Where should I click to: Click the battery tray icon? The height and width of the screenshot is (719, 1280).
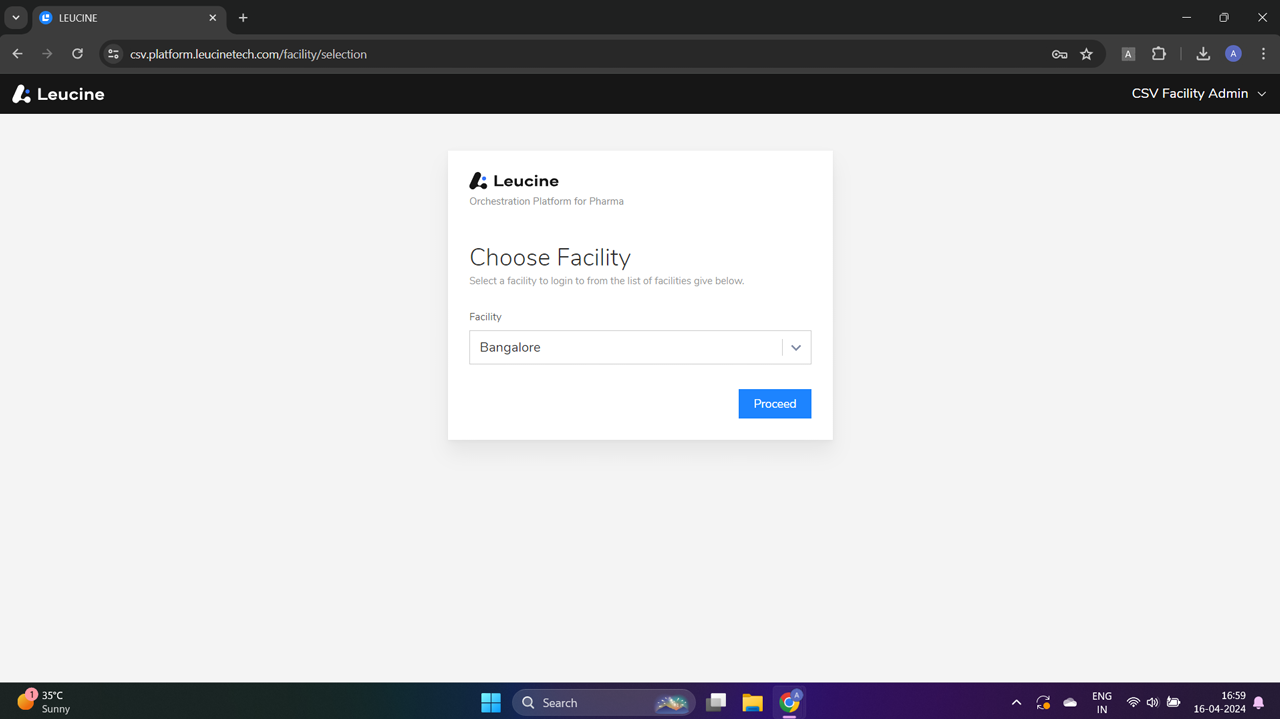click(1174, 703)
